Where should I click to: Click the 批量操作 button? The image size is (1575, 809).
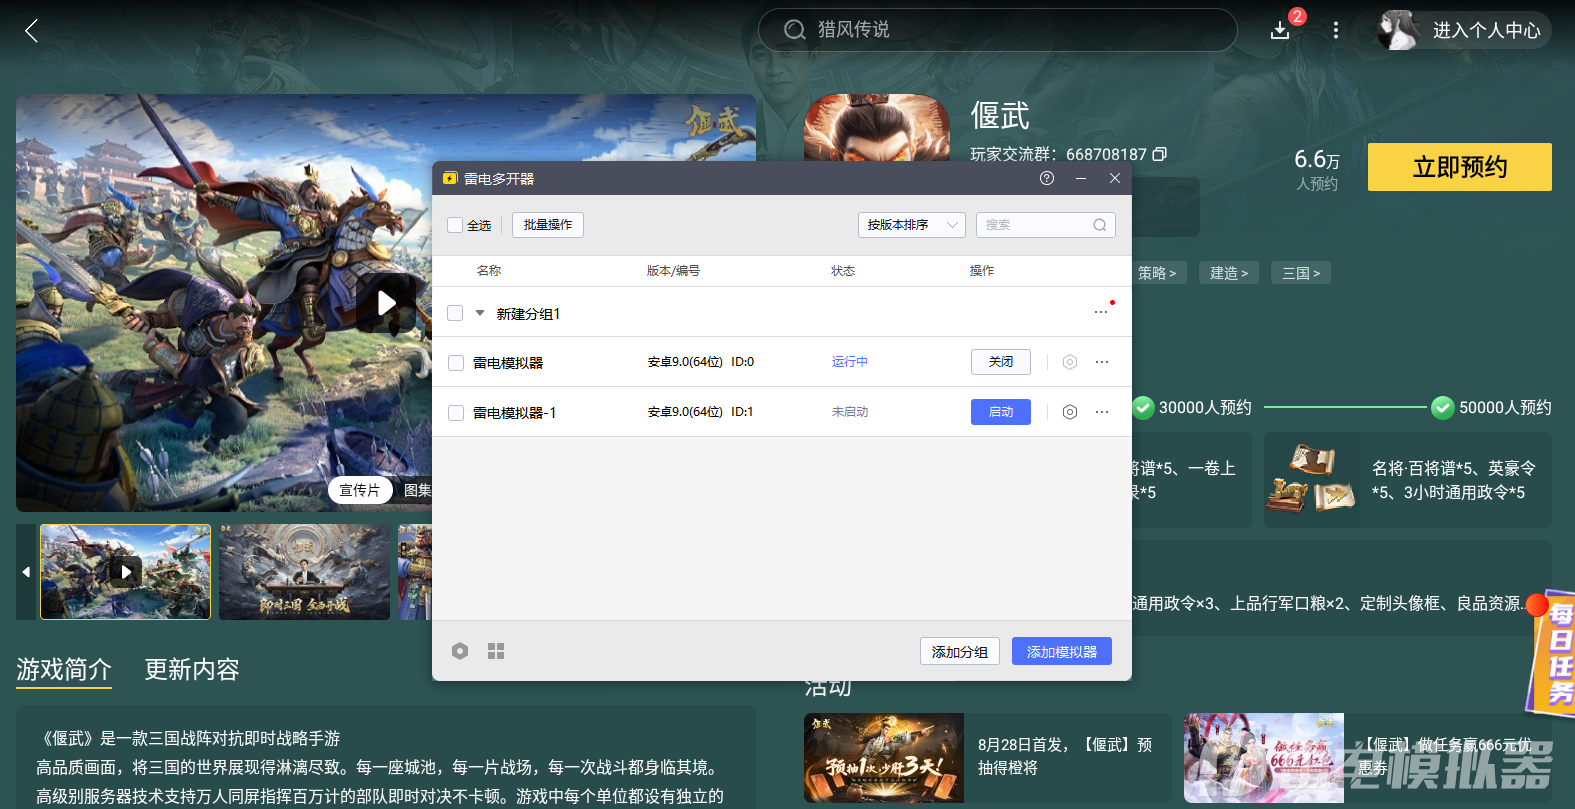click(548, 225)
